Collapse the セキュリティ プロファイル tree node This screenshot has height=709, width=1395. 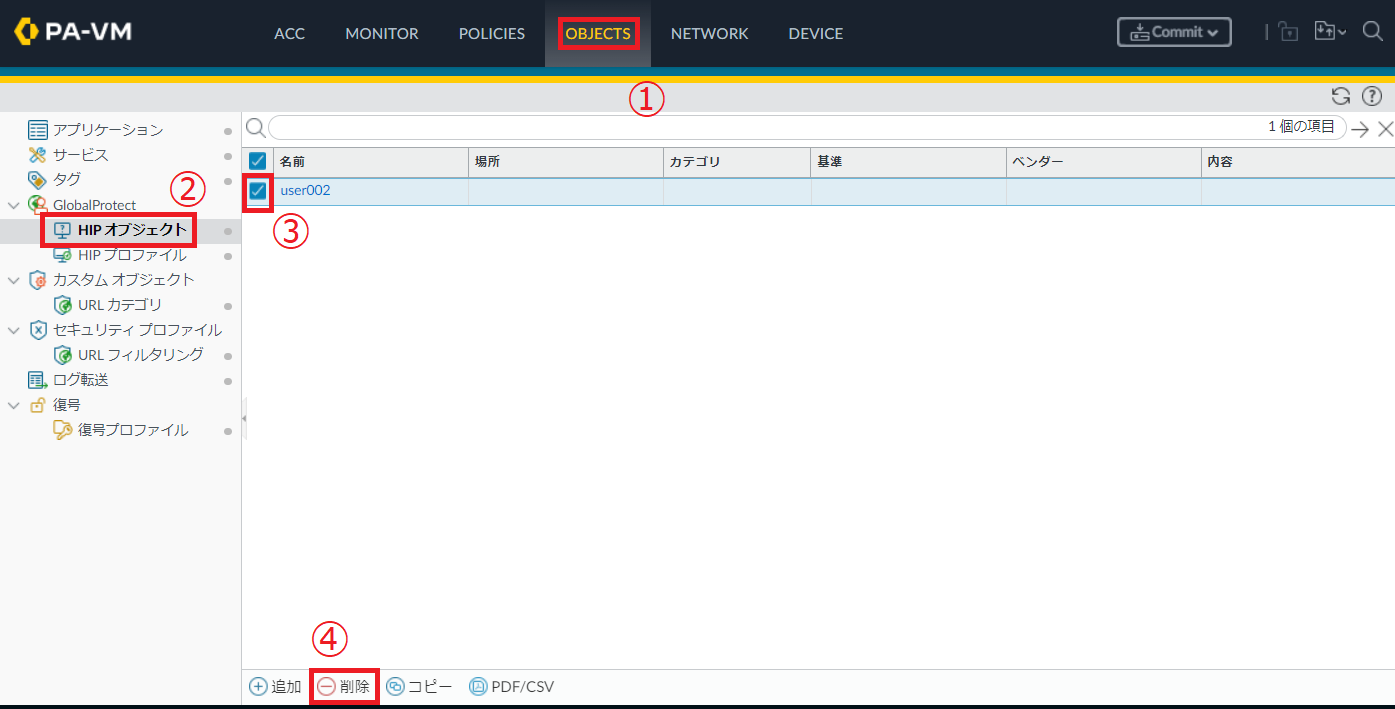pos(13,330)
